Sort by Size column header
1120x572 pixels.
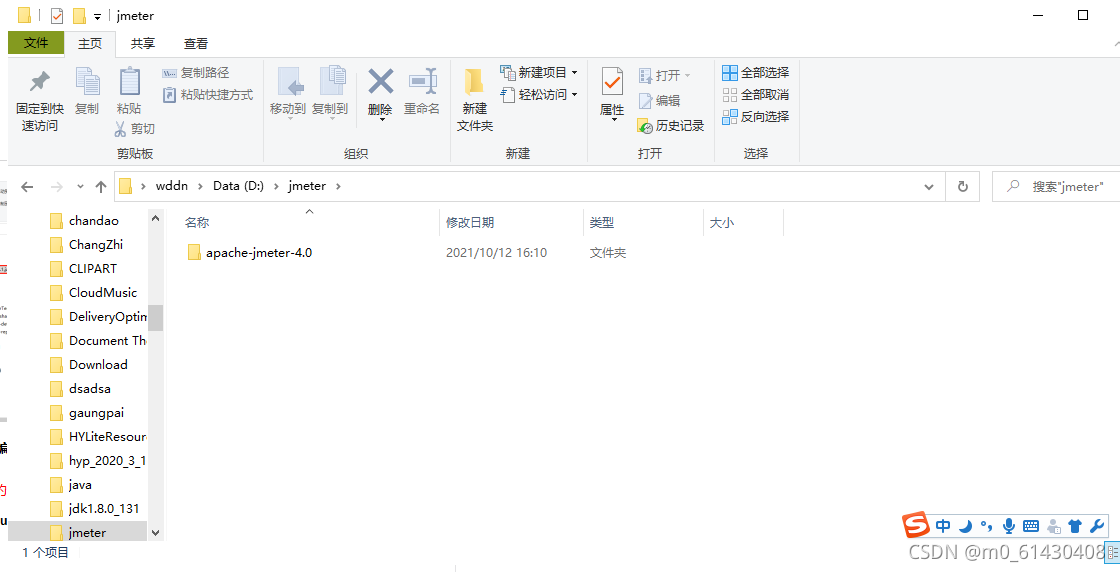pos(744,223)
